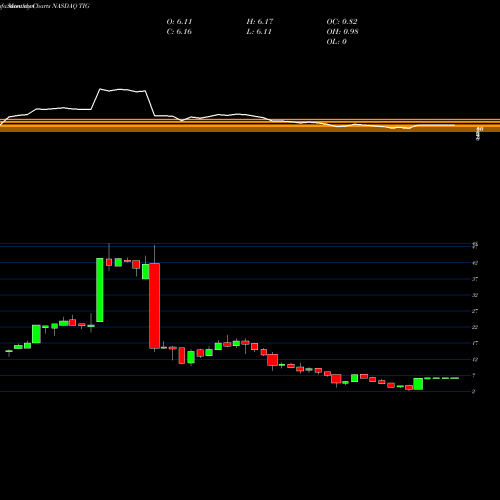Click the 27 price axis label
The image size is (500, 500).
click(475, 311)
